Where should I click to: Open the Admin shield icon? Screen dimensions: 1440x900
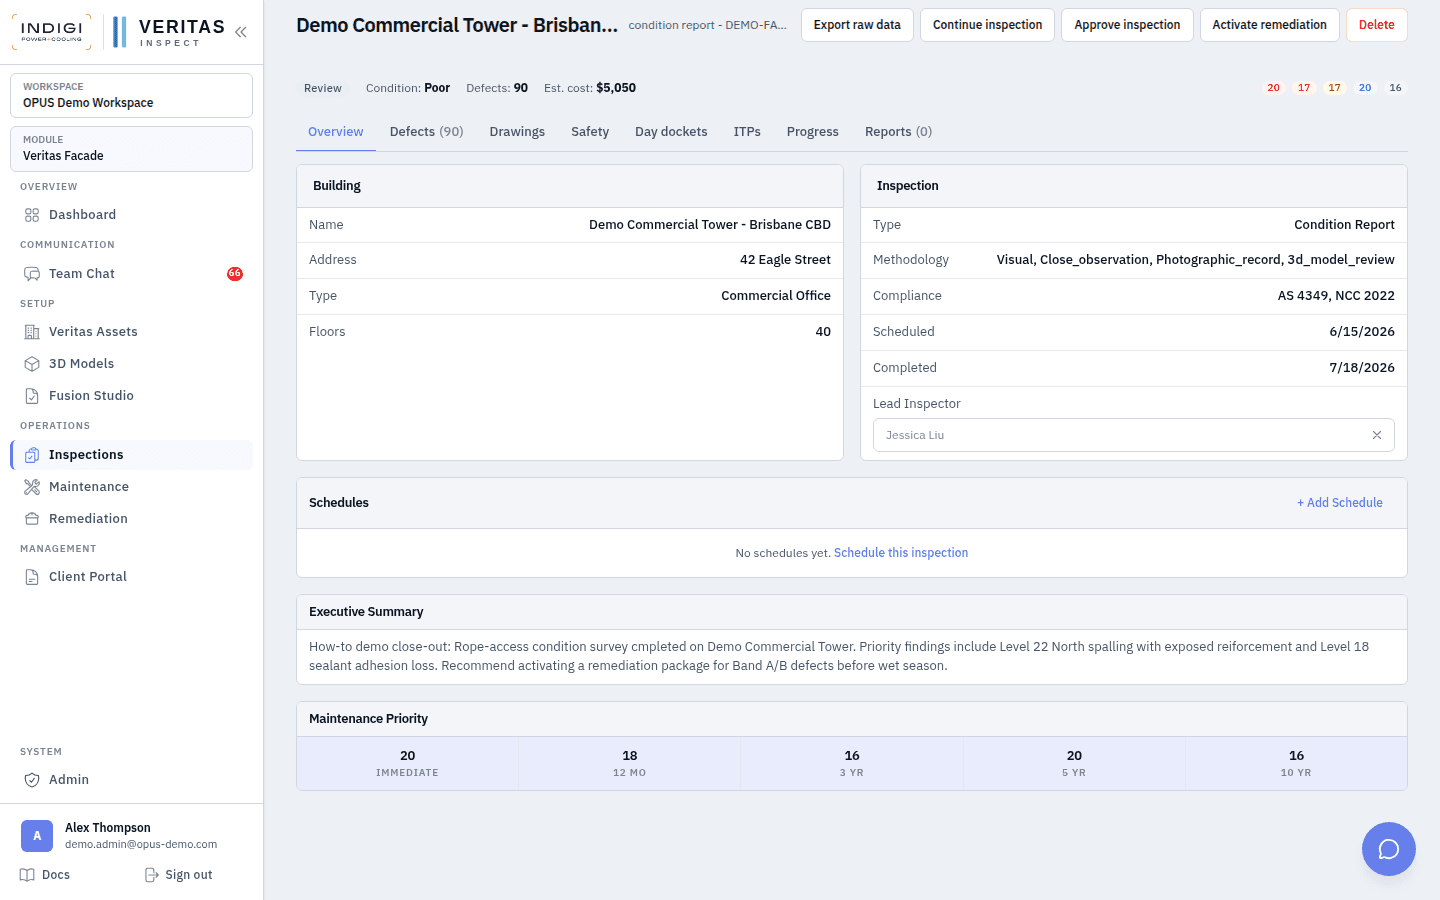pos(32,780)
